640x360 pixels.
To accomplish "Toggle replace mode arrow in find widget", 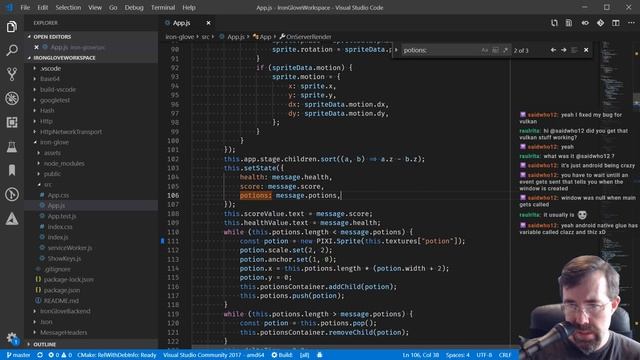I will [396, 50].
